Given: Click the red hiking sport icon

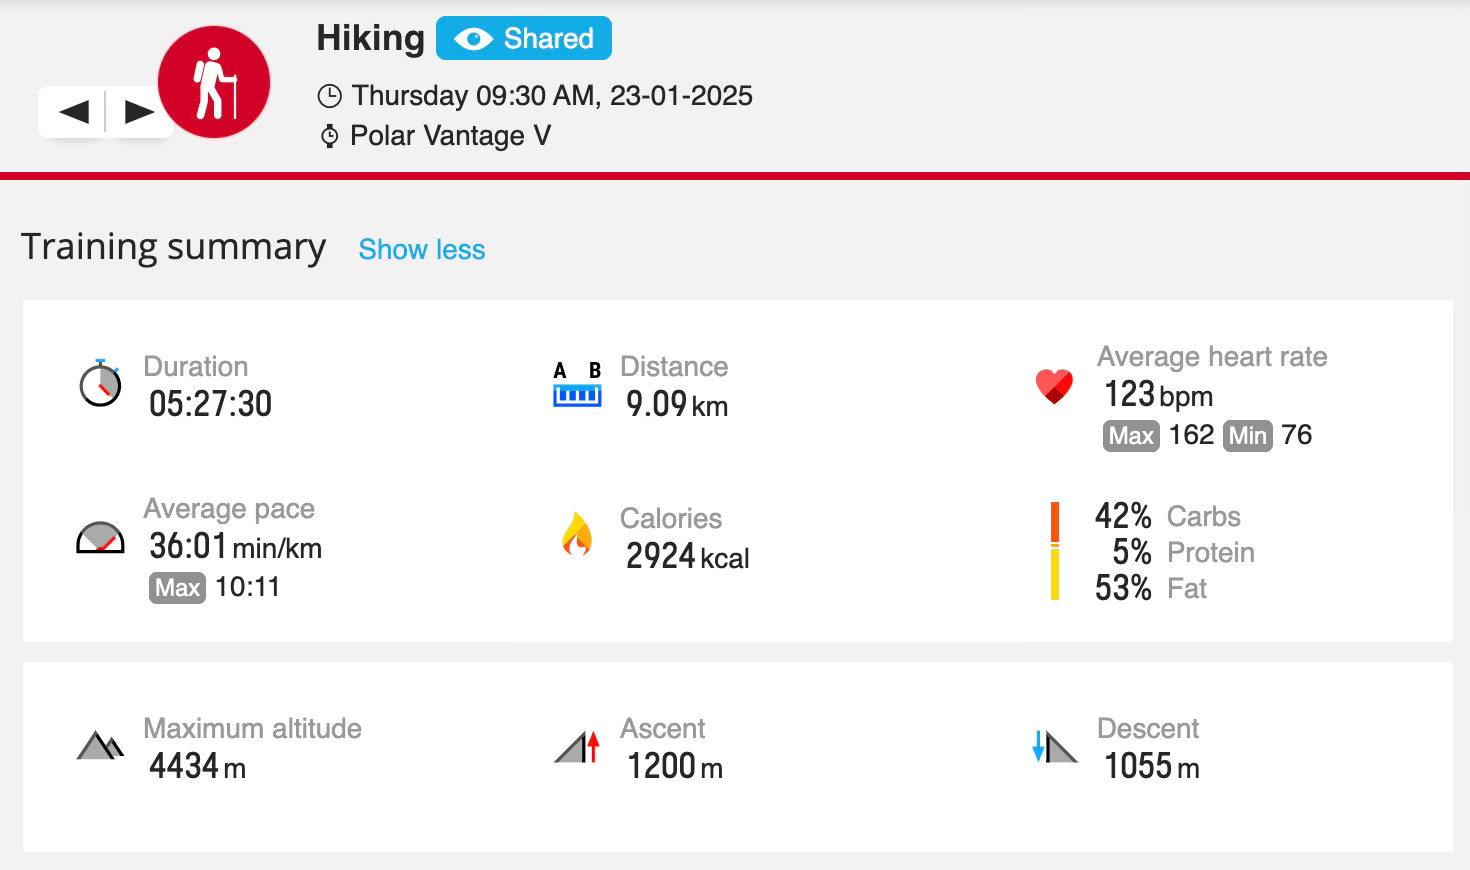Looking at the screenshot, I should point(214,82).
